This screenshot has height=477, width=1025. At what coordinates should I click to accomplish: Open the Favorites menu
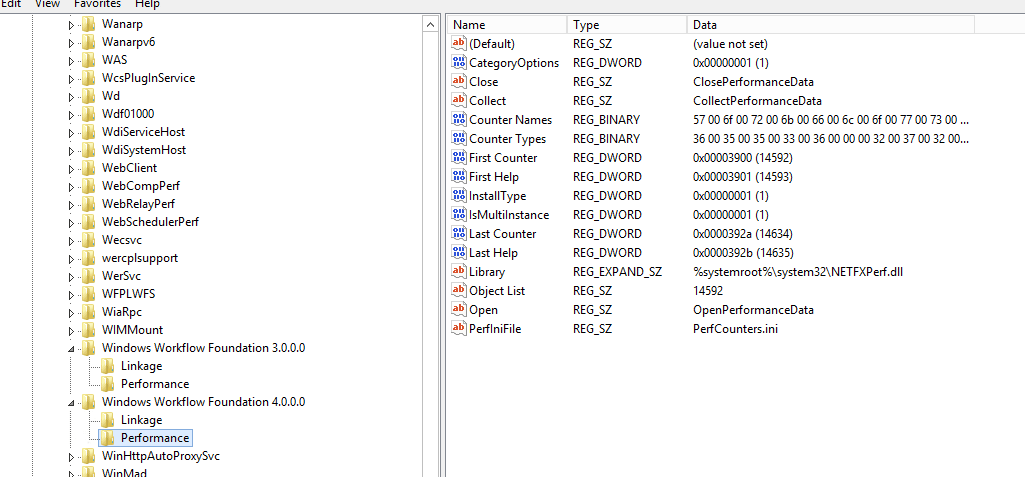97,4
